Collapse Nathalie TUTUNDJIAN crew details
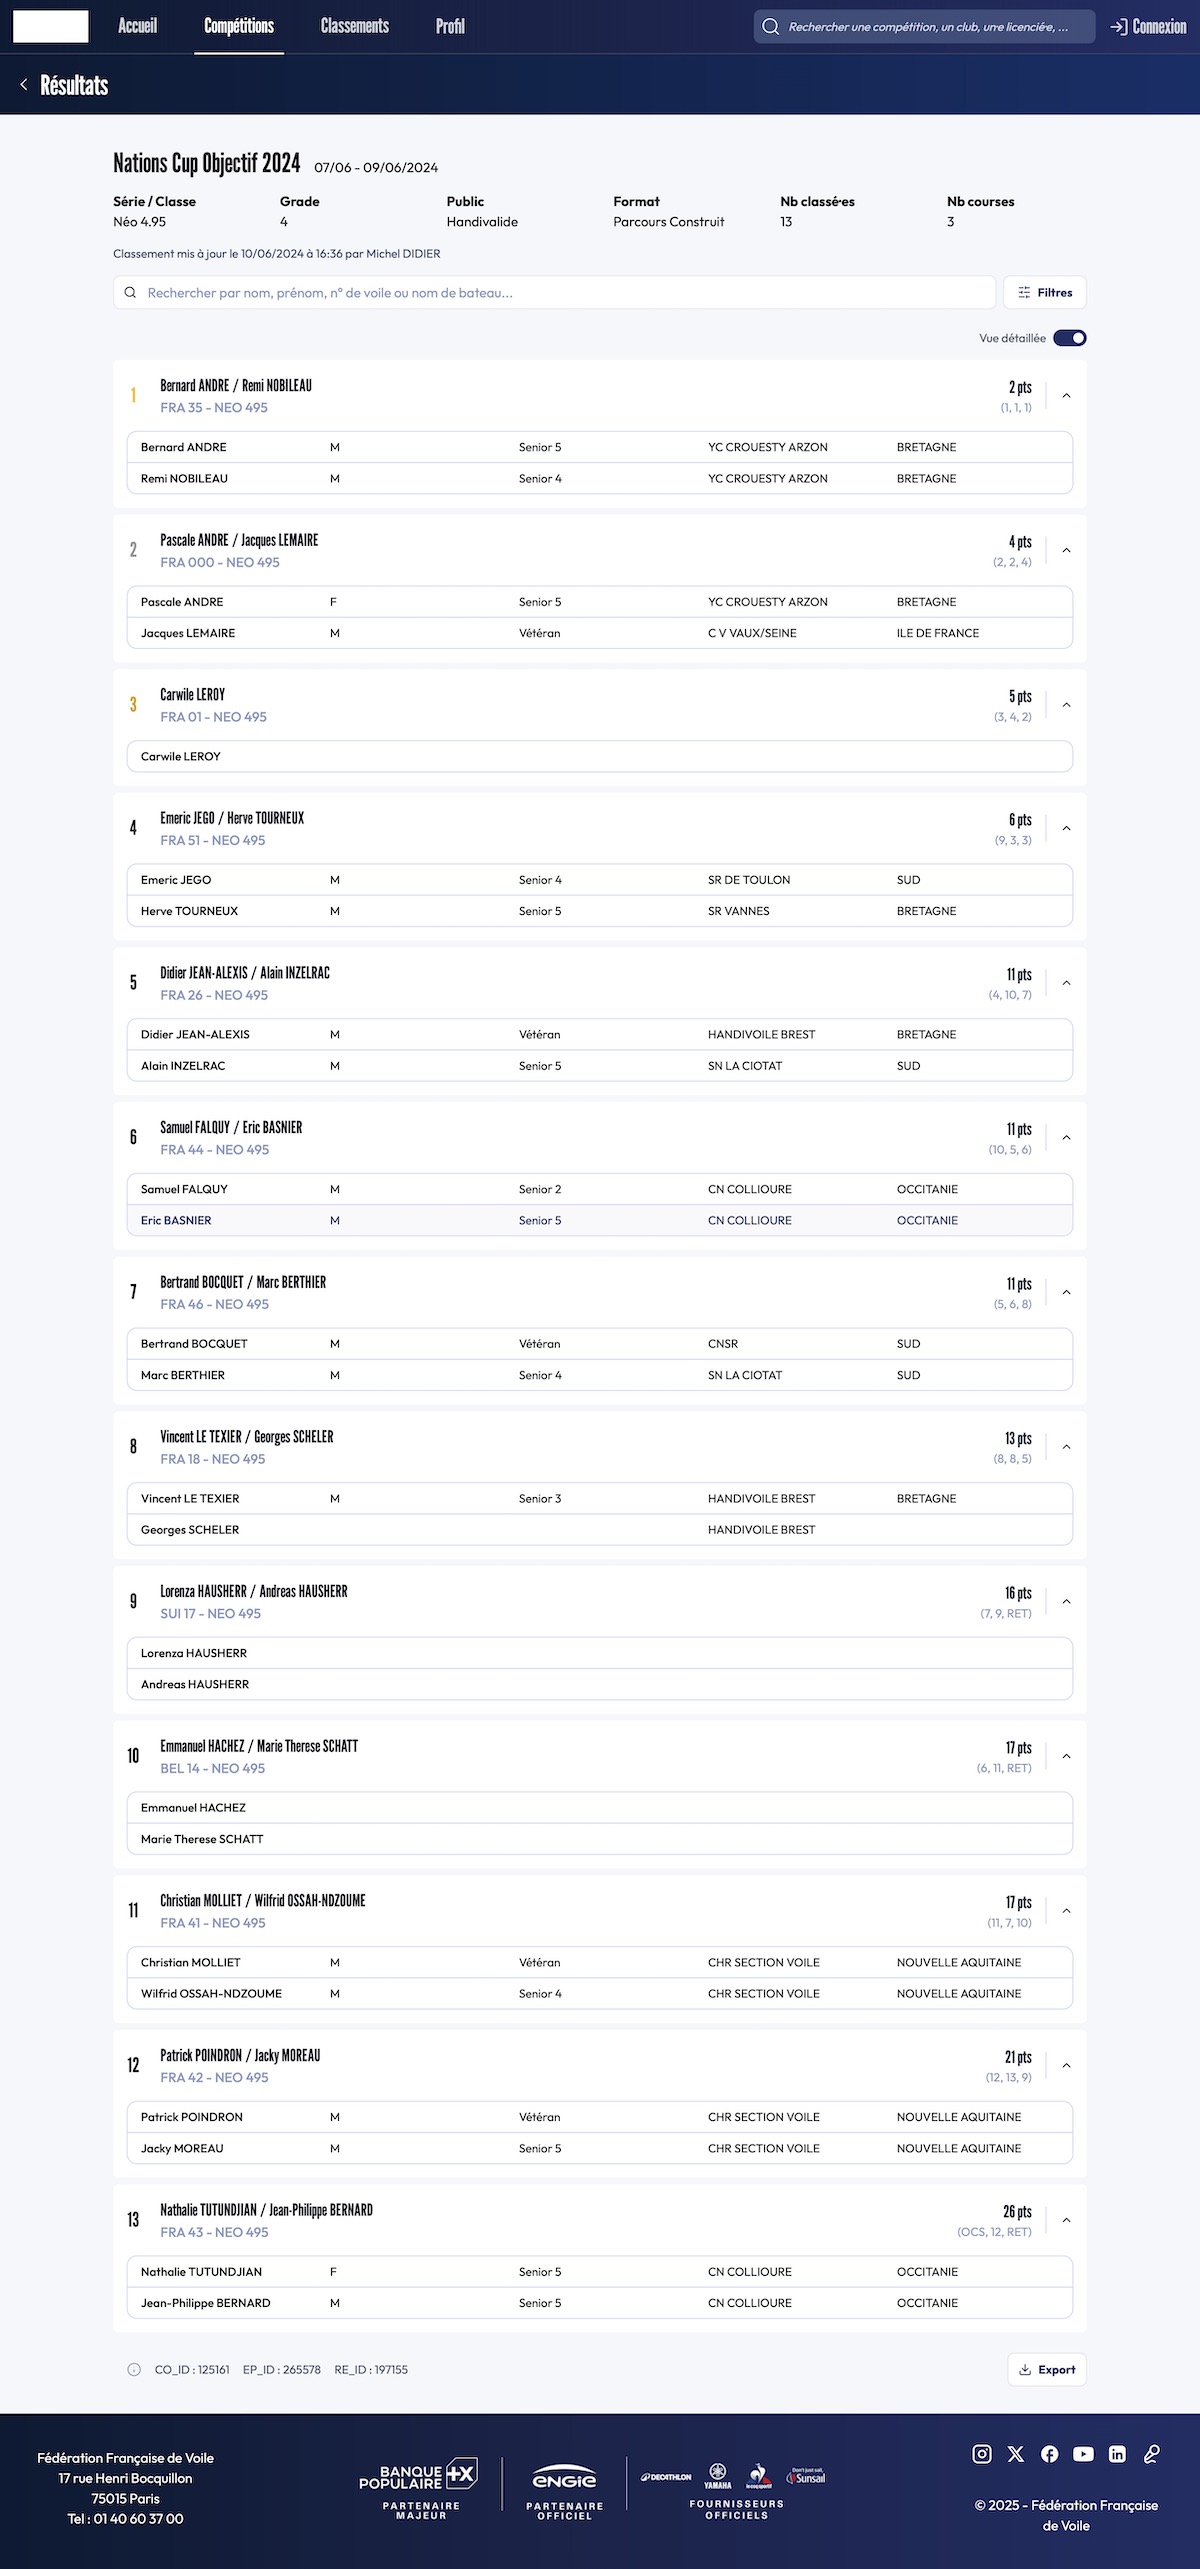 [1066, 2220]
